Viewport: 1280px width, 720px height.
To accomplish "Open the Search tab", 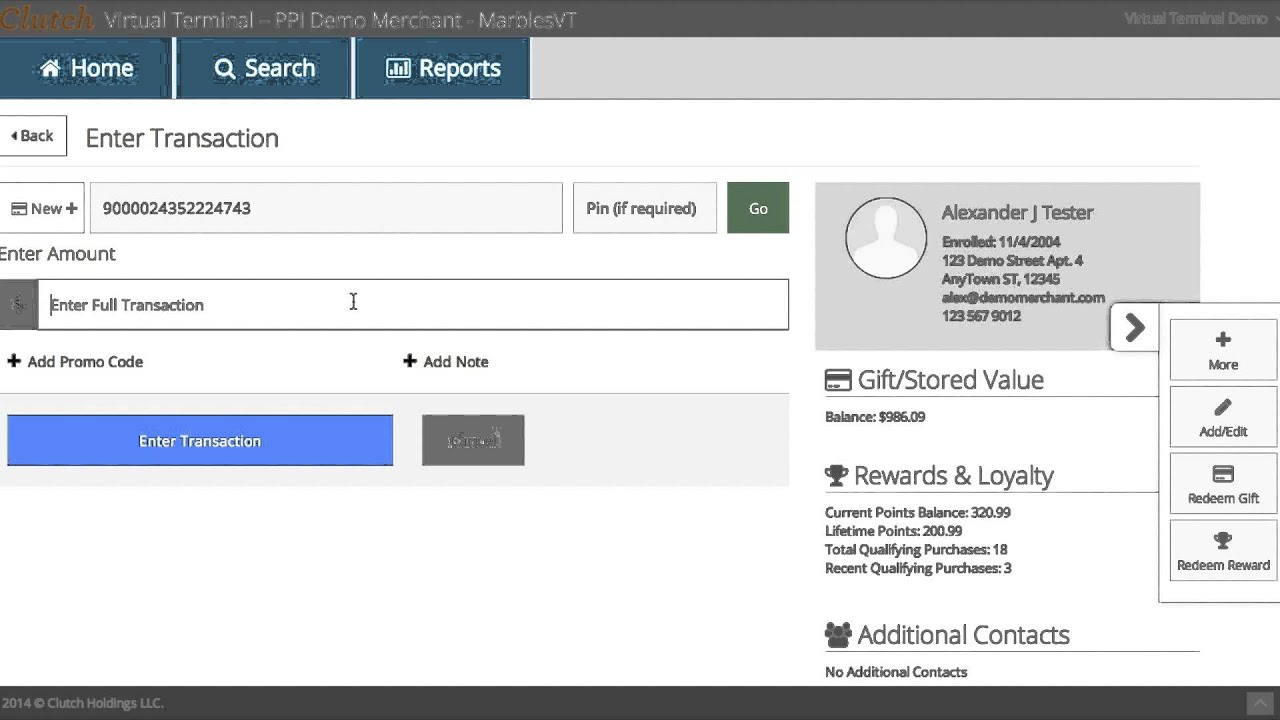I will [265, 68].
